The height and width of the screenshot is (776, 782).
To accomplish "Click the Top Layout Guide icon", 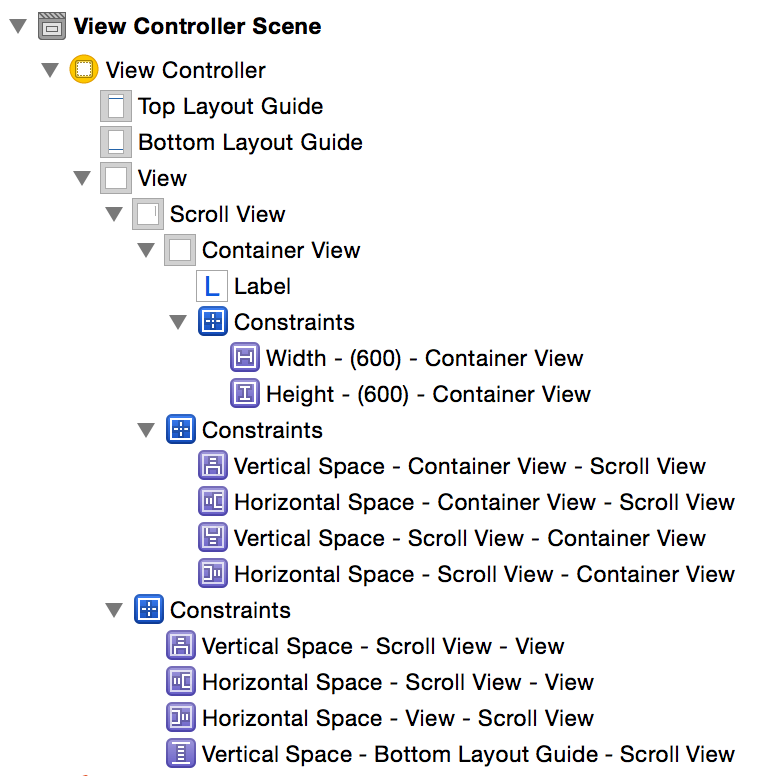I will 116,106.
